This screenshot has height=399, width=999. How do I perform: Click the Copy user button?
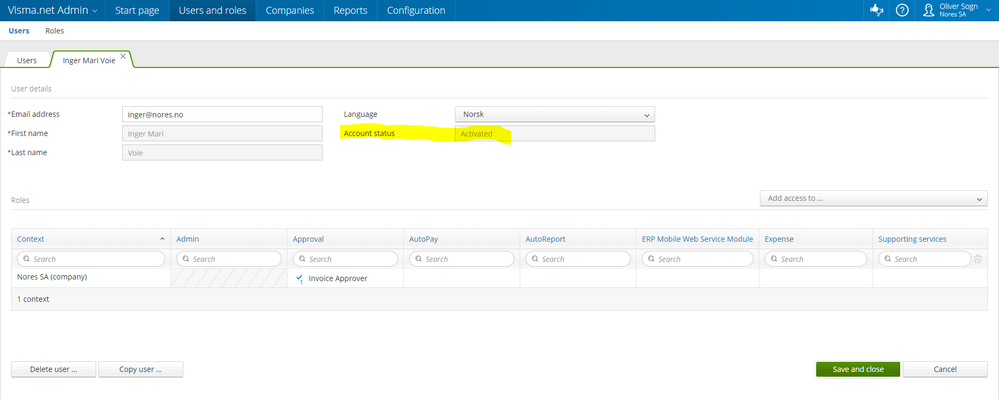141,370
